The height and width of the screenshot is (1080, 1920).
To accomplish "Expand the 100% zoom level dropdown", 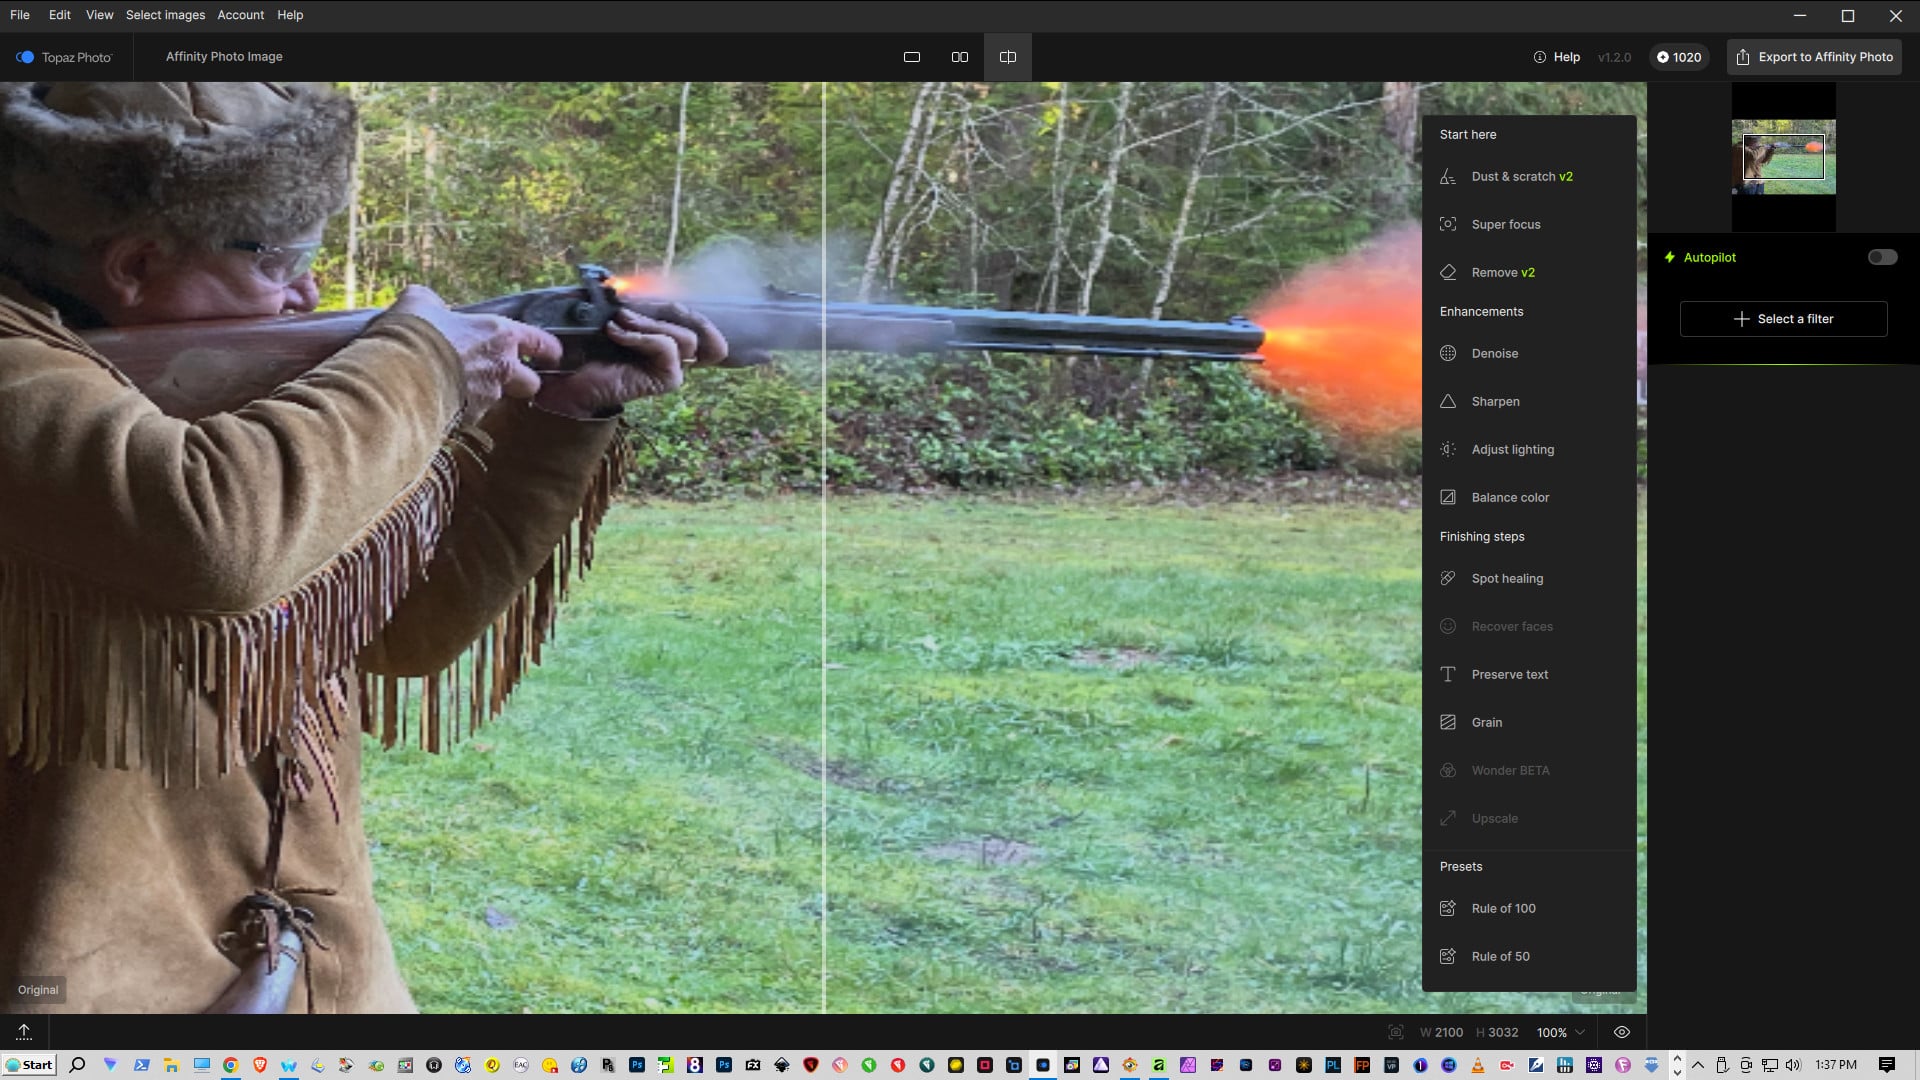I will coord(1561,1033).
